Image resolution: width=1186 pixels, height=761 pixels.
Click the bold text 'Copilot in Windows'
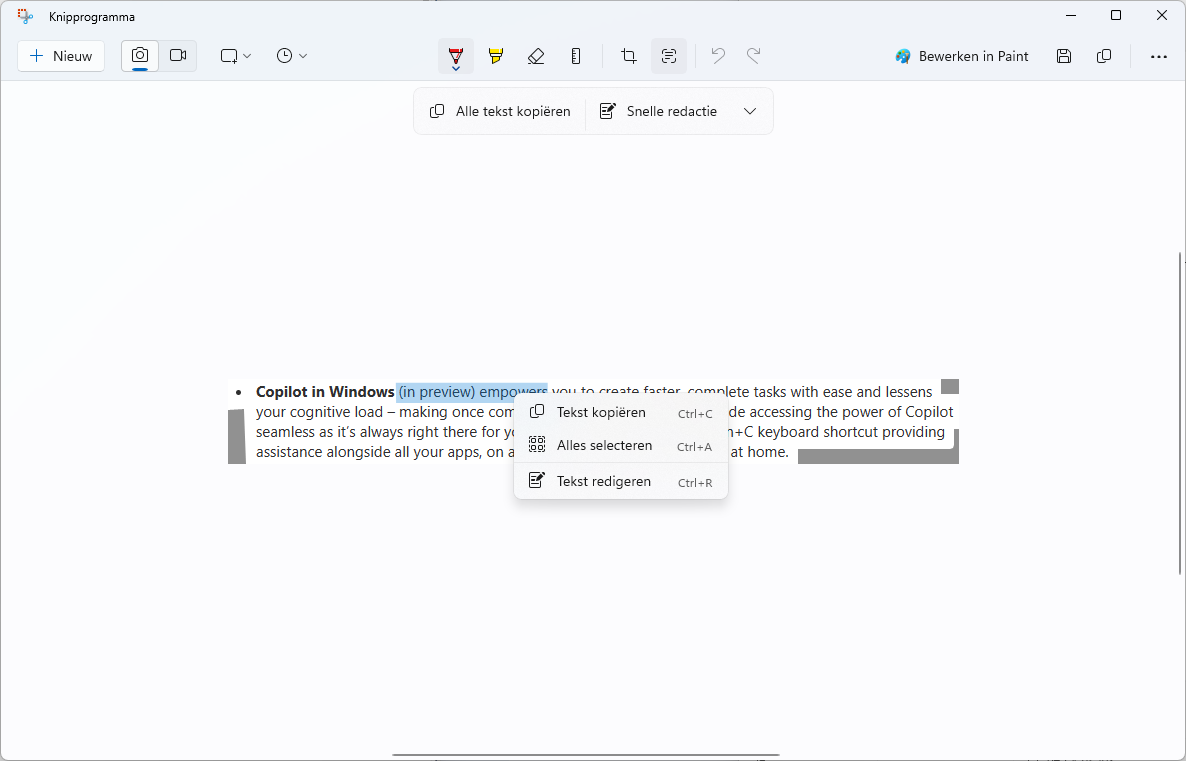[325, 392]
